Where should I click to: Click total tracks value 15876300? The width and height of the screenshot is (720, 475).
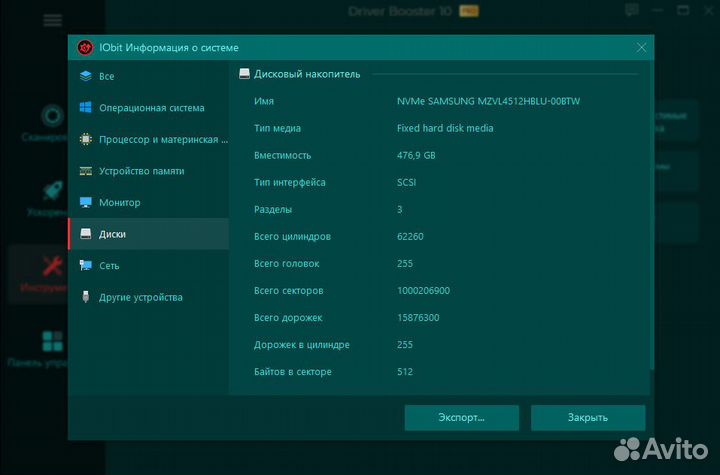pos(418,318)
